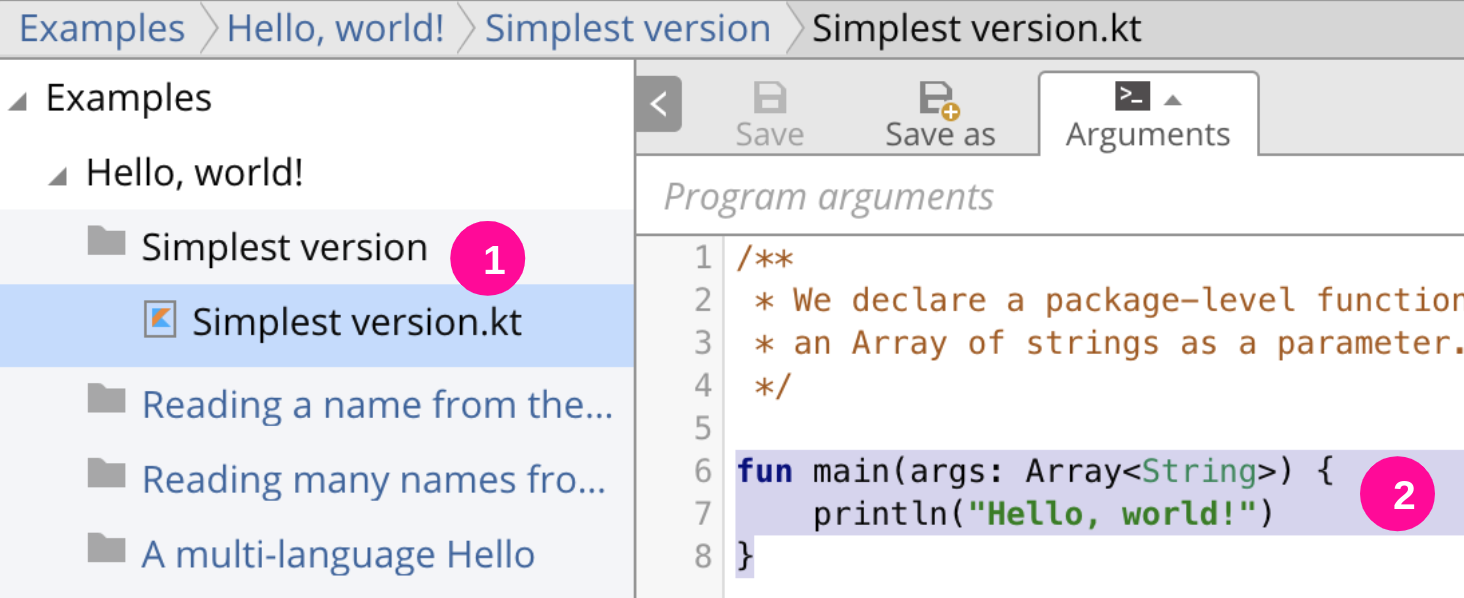Collapse the Examples tree node
1464x598 pixels.
coord(18,101)
